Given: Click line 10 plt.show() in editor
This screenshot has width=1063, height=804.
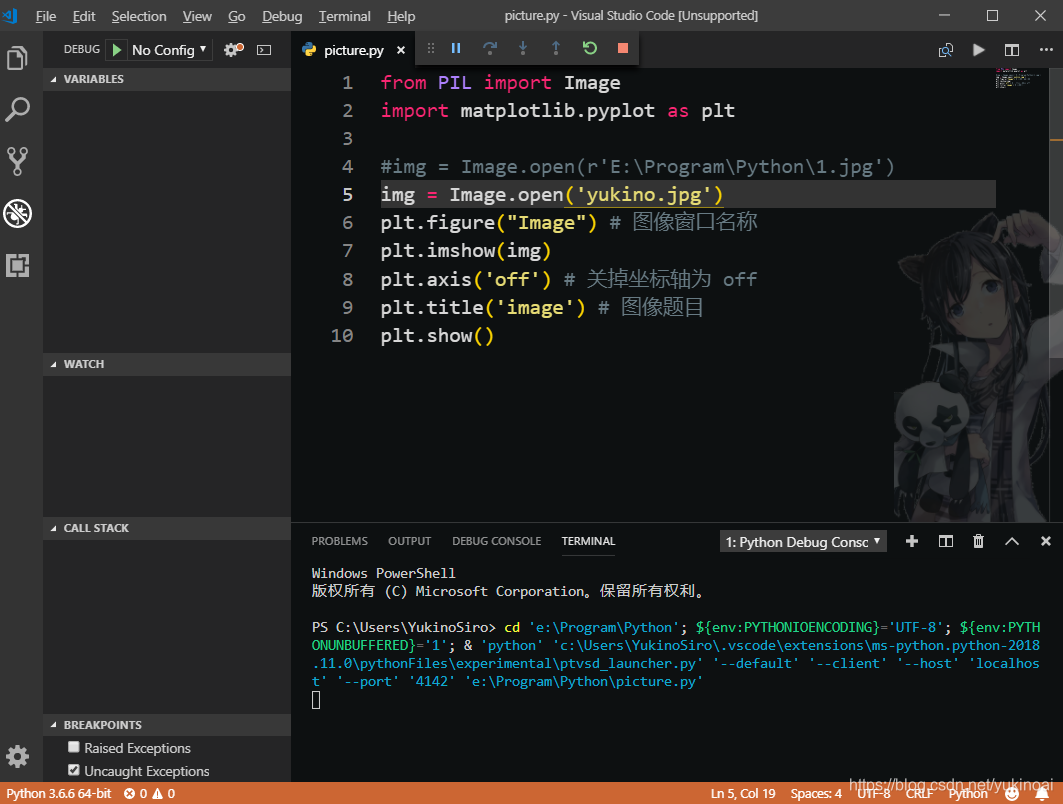Looking at the screenshot, I should [437, 336].
